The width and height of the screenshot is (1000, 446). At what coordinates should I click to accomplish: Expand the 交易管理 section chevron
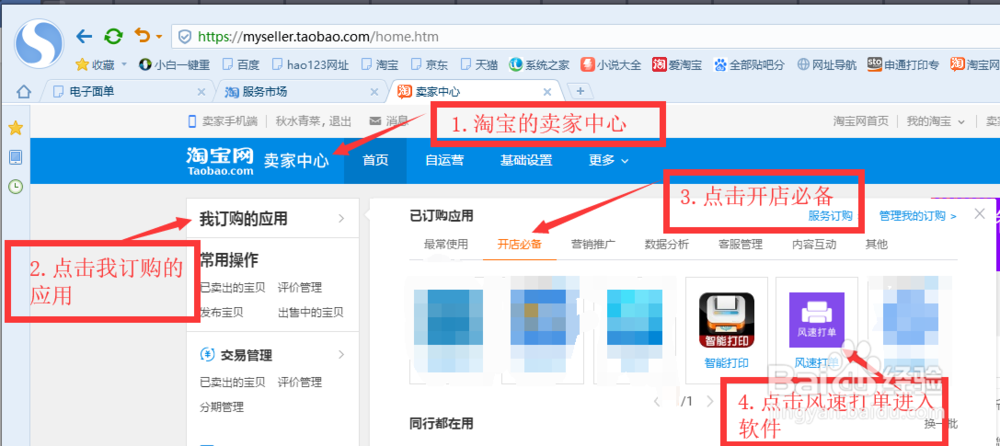coord(341,354)
